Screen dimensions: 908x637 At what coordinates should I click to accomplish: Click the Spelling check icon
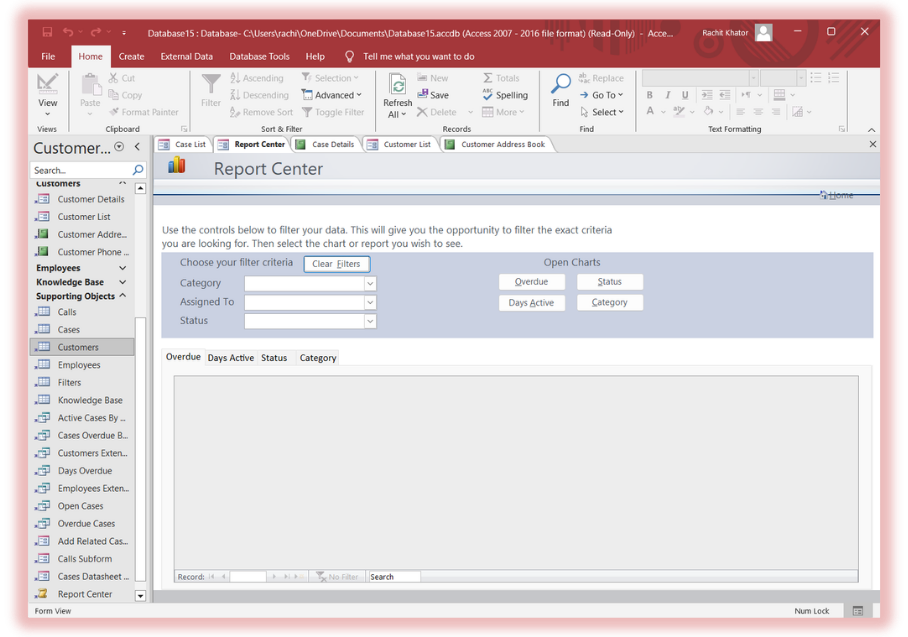point(488,95)
